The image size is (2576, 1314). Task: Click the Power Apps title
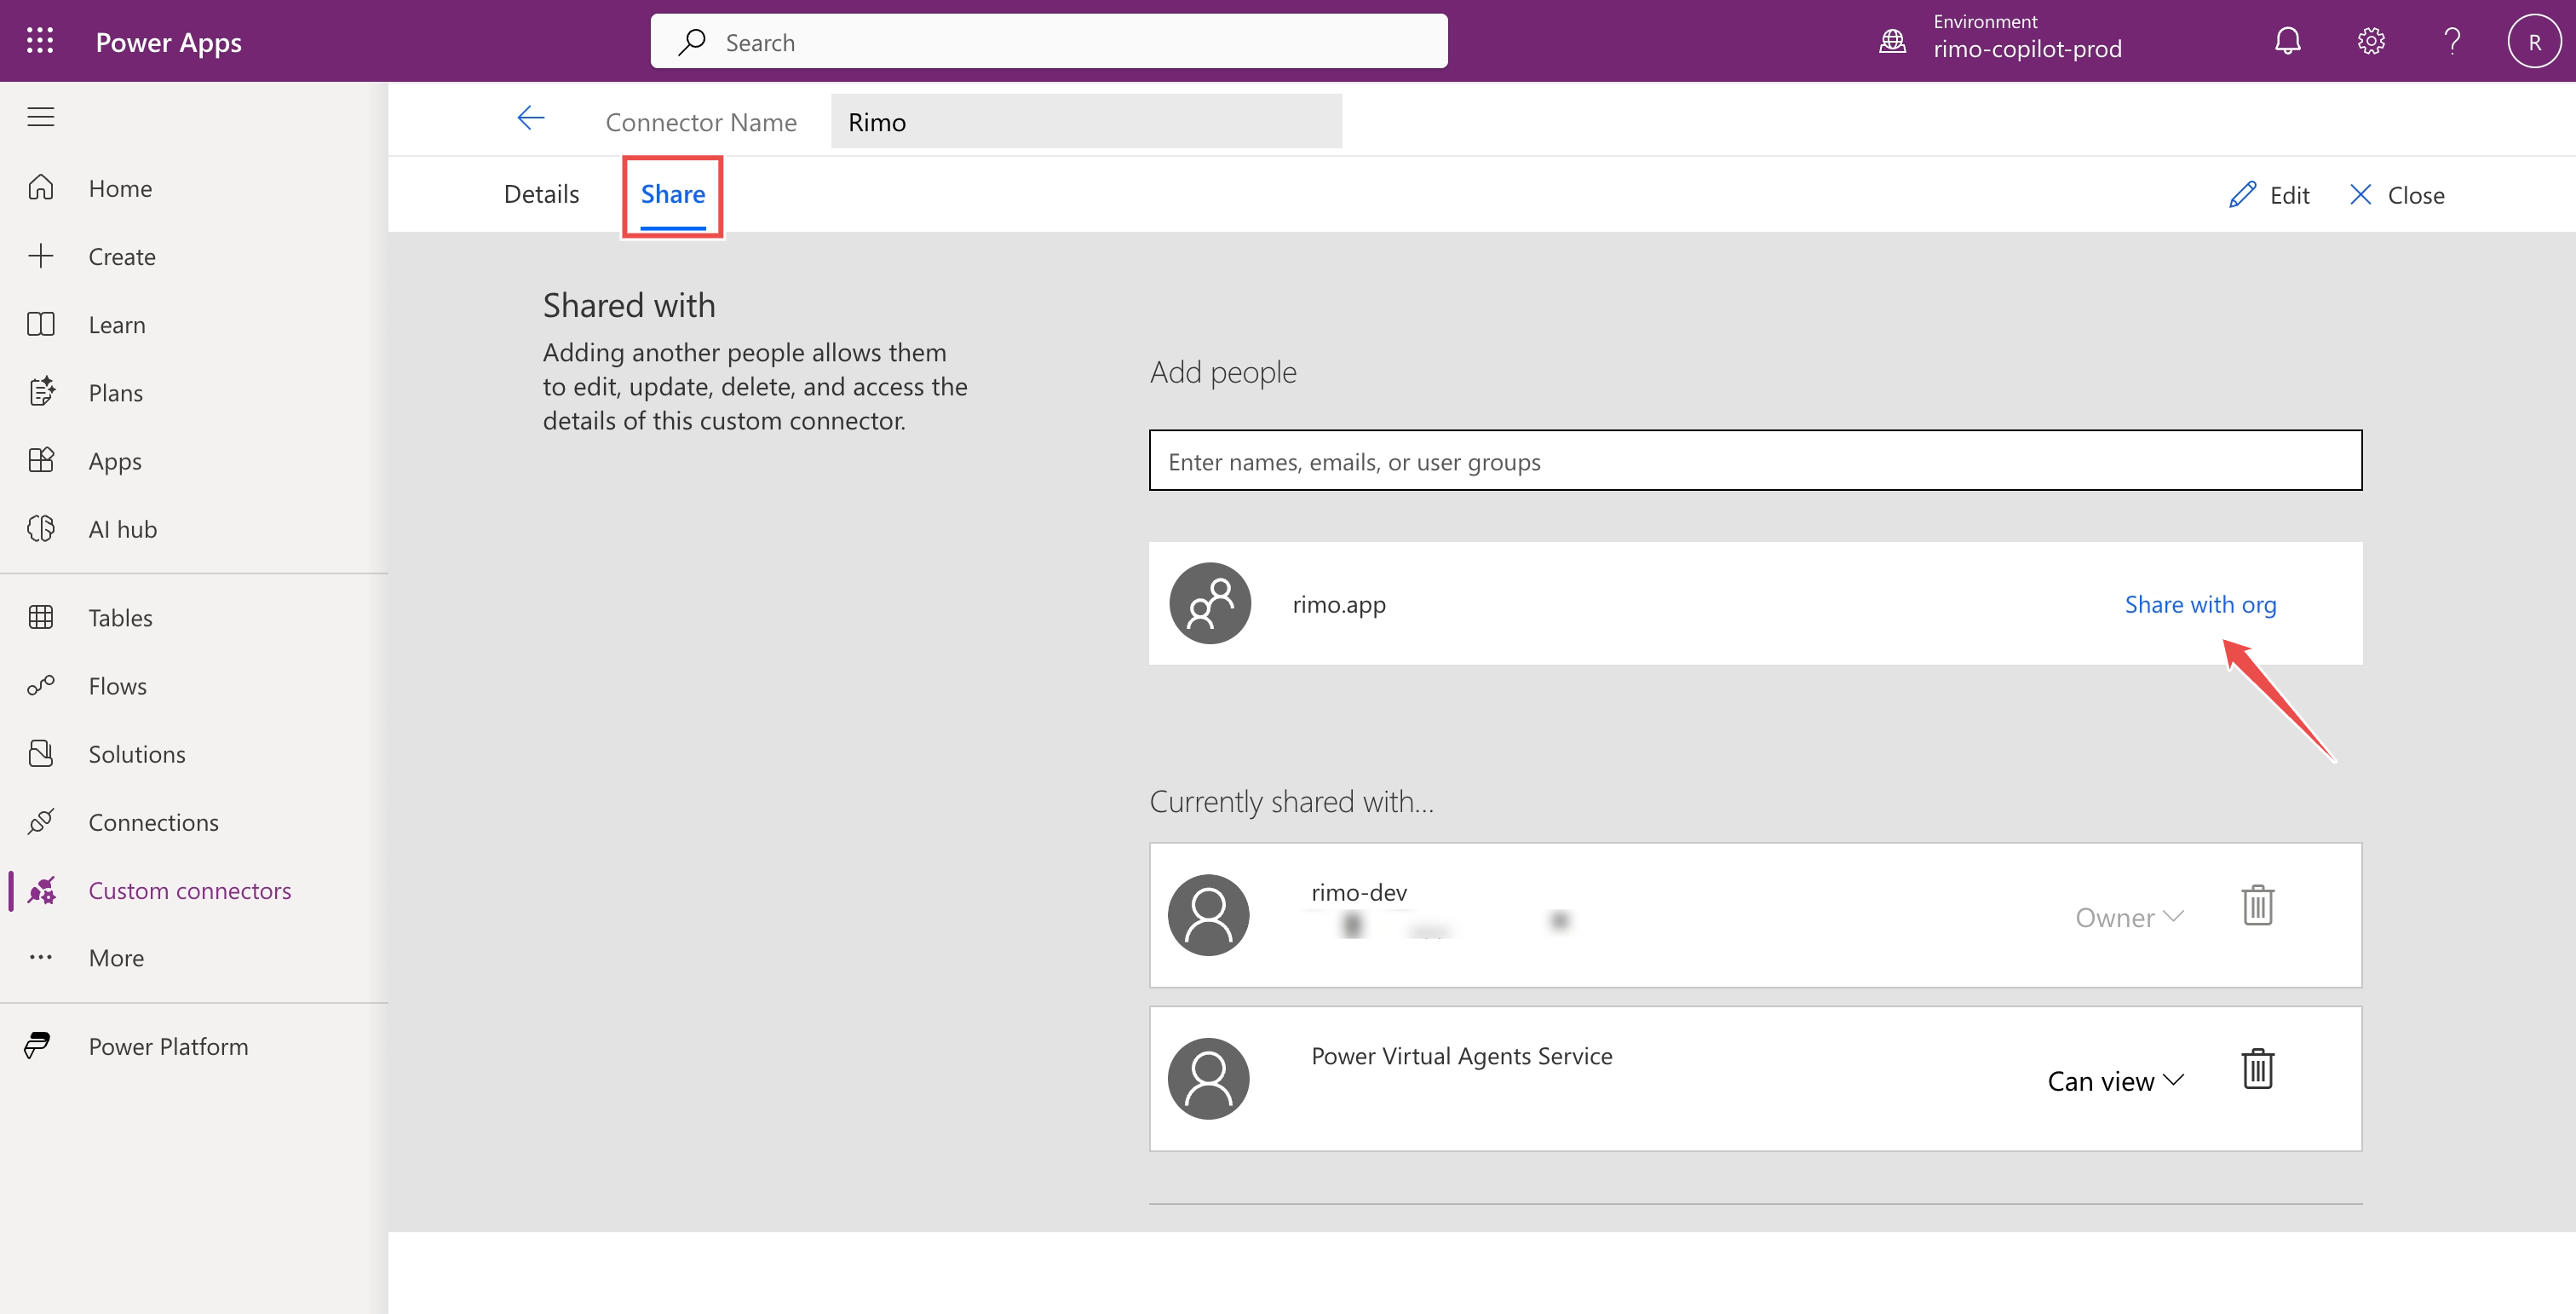pos(168,42)
